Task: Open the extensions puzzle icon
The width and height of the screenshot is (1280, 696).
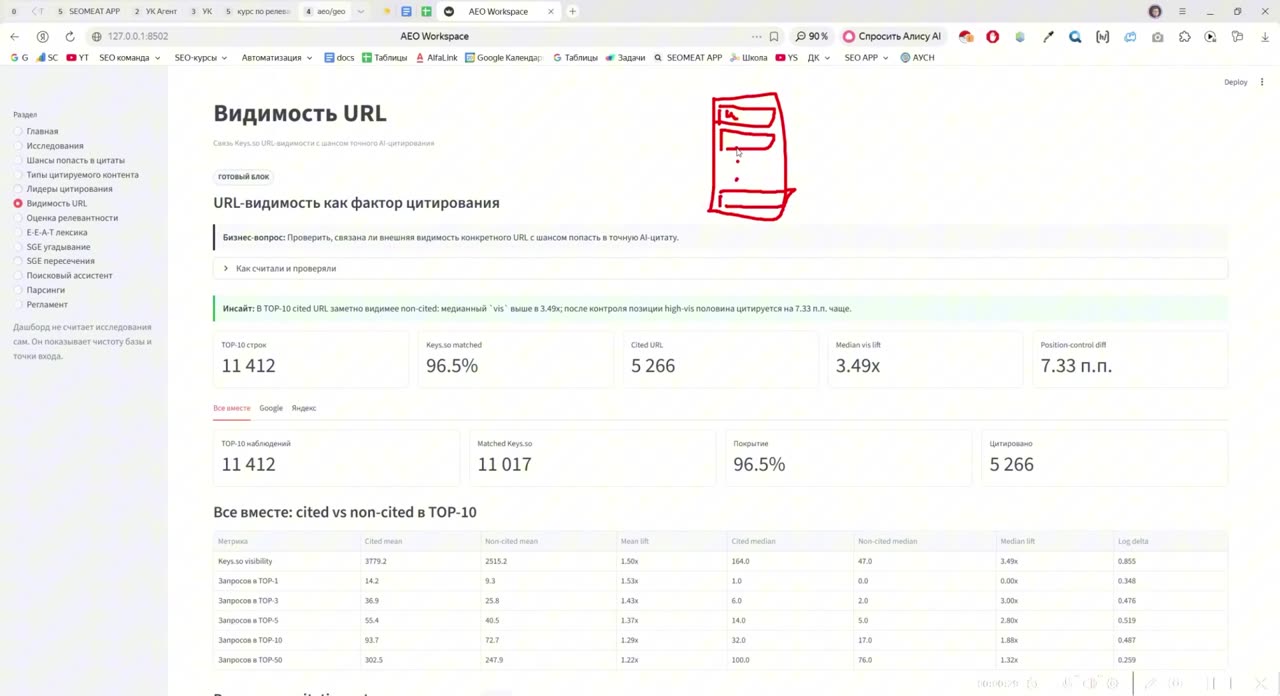Action: 1185,36
